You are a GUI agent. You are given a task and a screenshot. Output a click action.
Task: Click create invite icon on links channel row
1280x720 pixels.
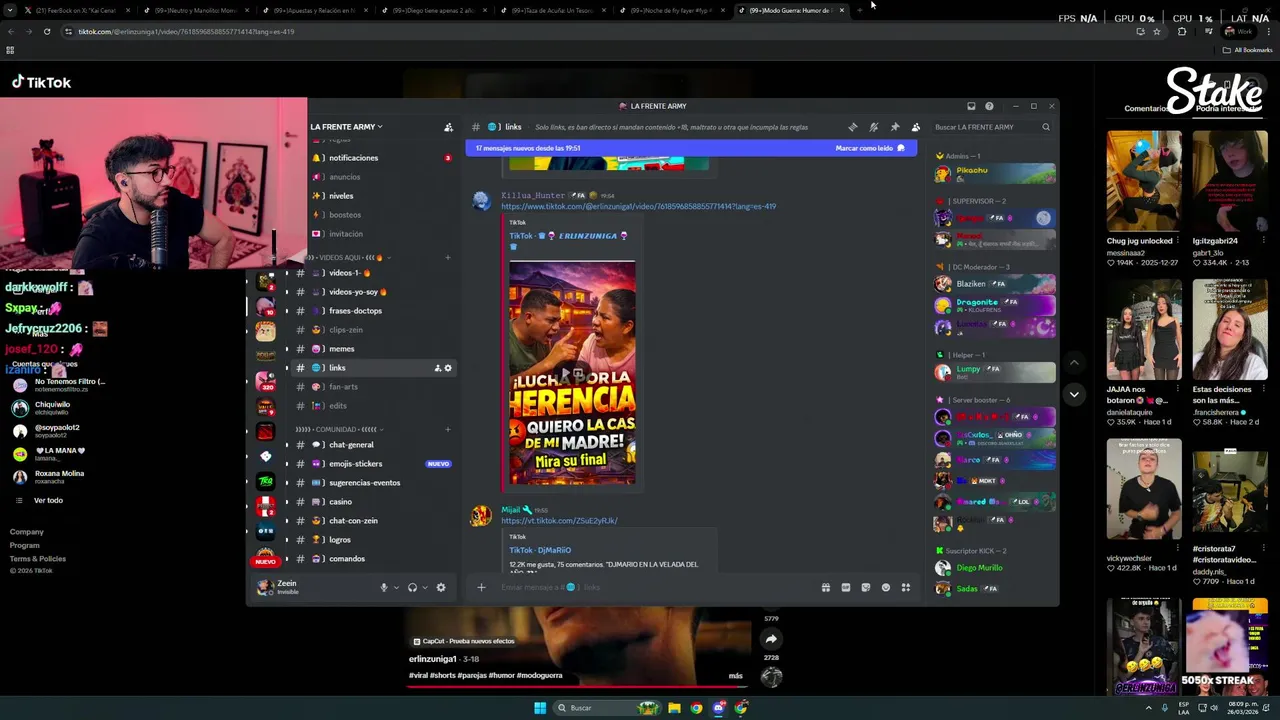(x=438, y=368)
